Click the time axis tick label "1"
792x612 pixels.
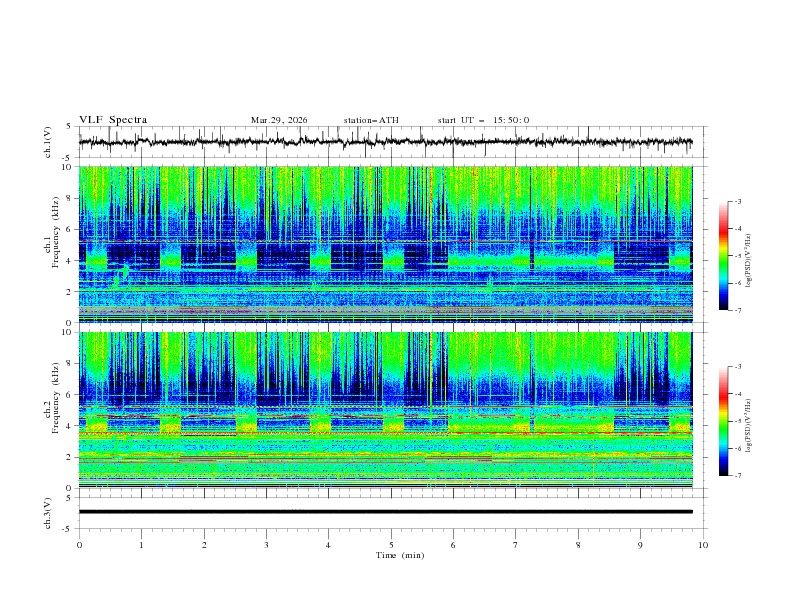(x=141, y=545)
